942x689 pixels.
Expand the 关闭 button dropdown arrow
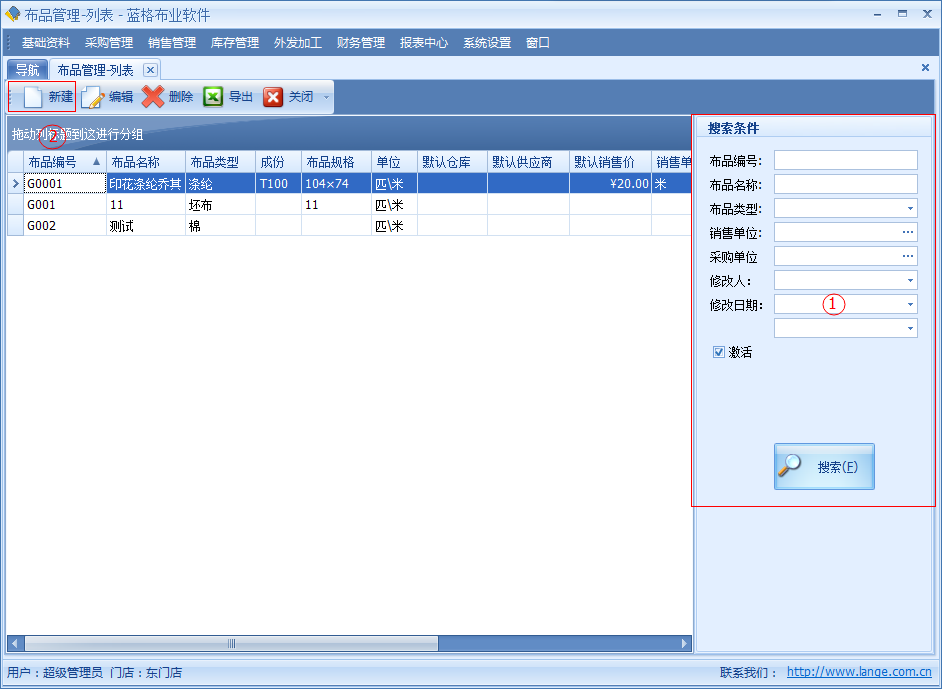tap(325, 96)
